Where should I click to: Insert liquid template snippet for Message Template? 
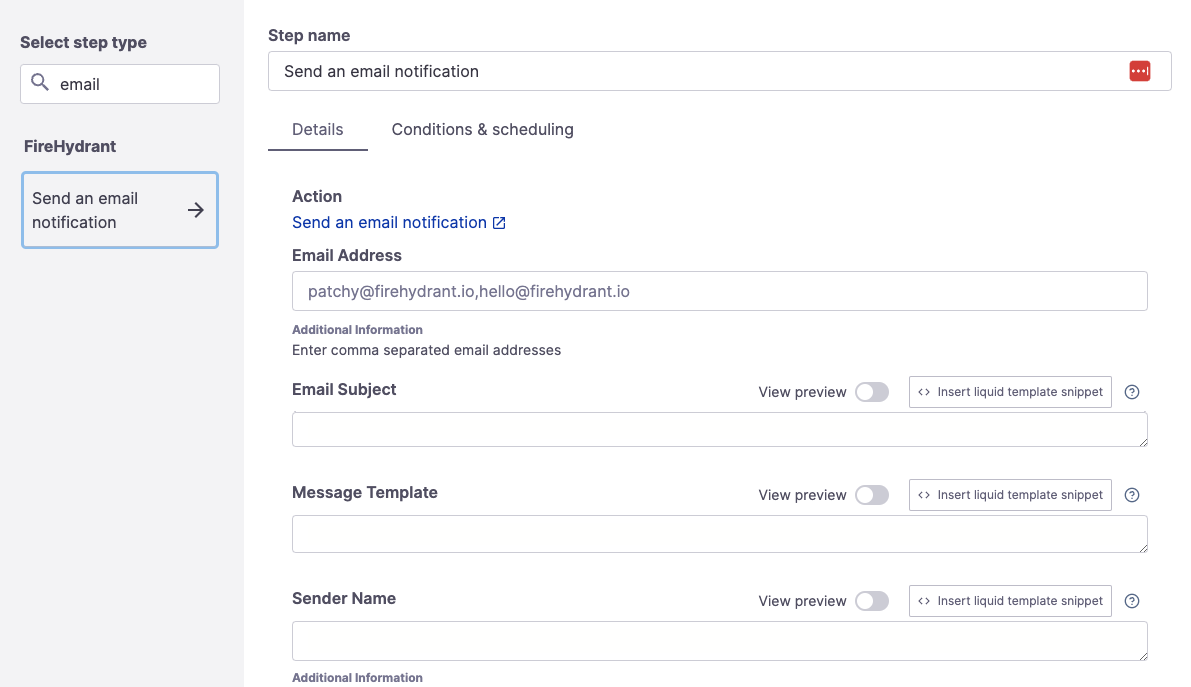(x=1010, y=495)
